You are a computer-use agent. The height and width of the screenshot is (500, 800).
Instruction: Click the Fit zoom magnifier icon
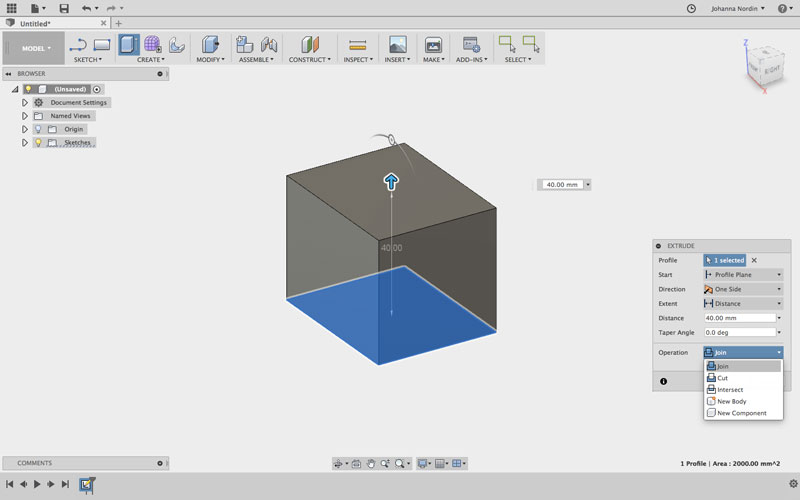[x=399, y=463]
